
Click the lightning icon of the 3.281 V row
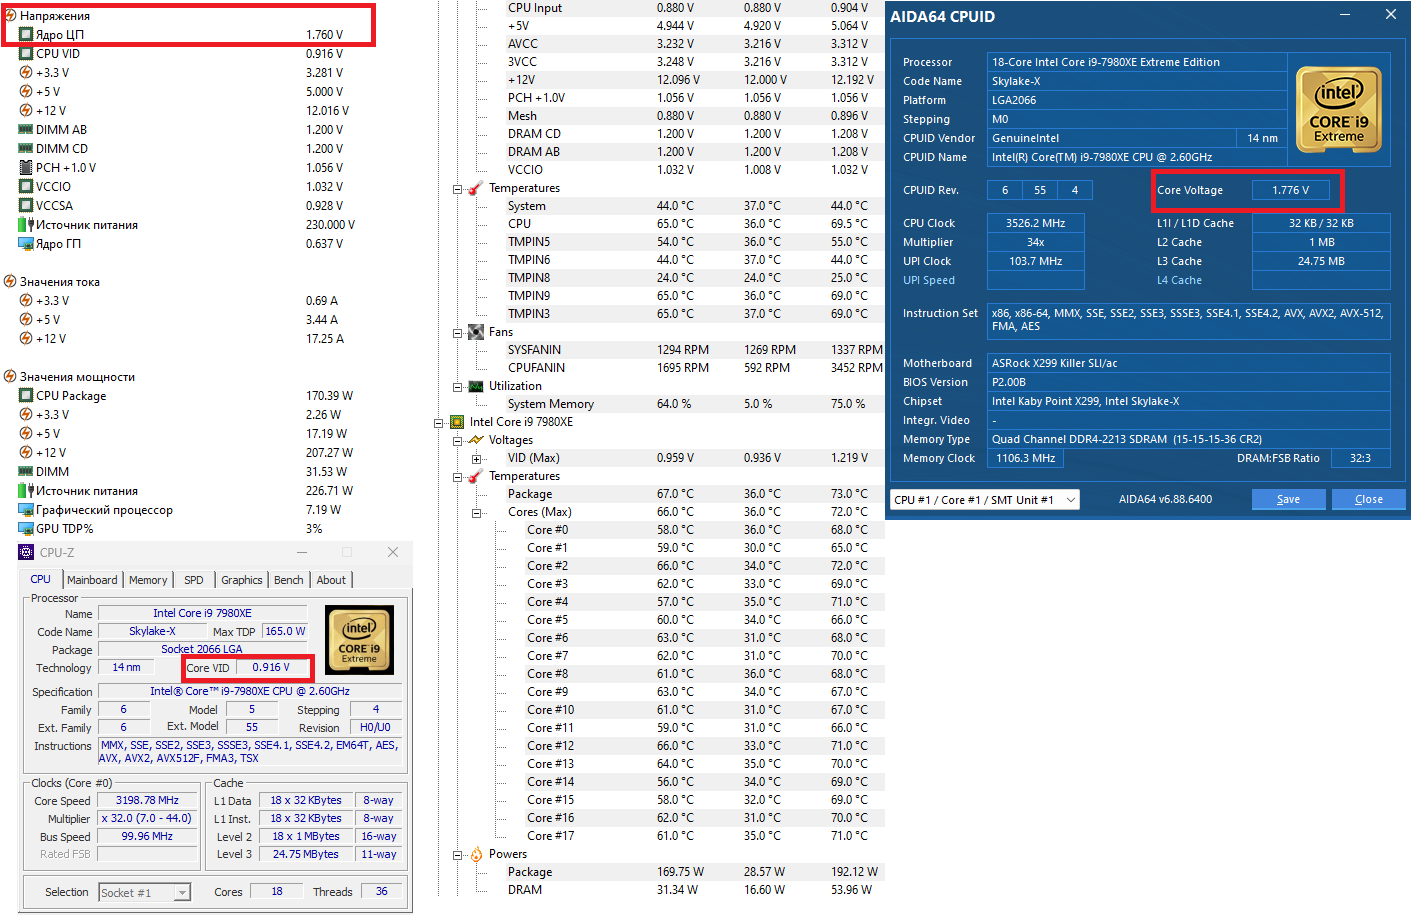pos(26,72)
